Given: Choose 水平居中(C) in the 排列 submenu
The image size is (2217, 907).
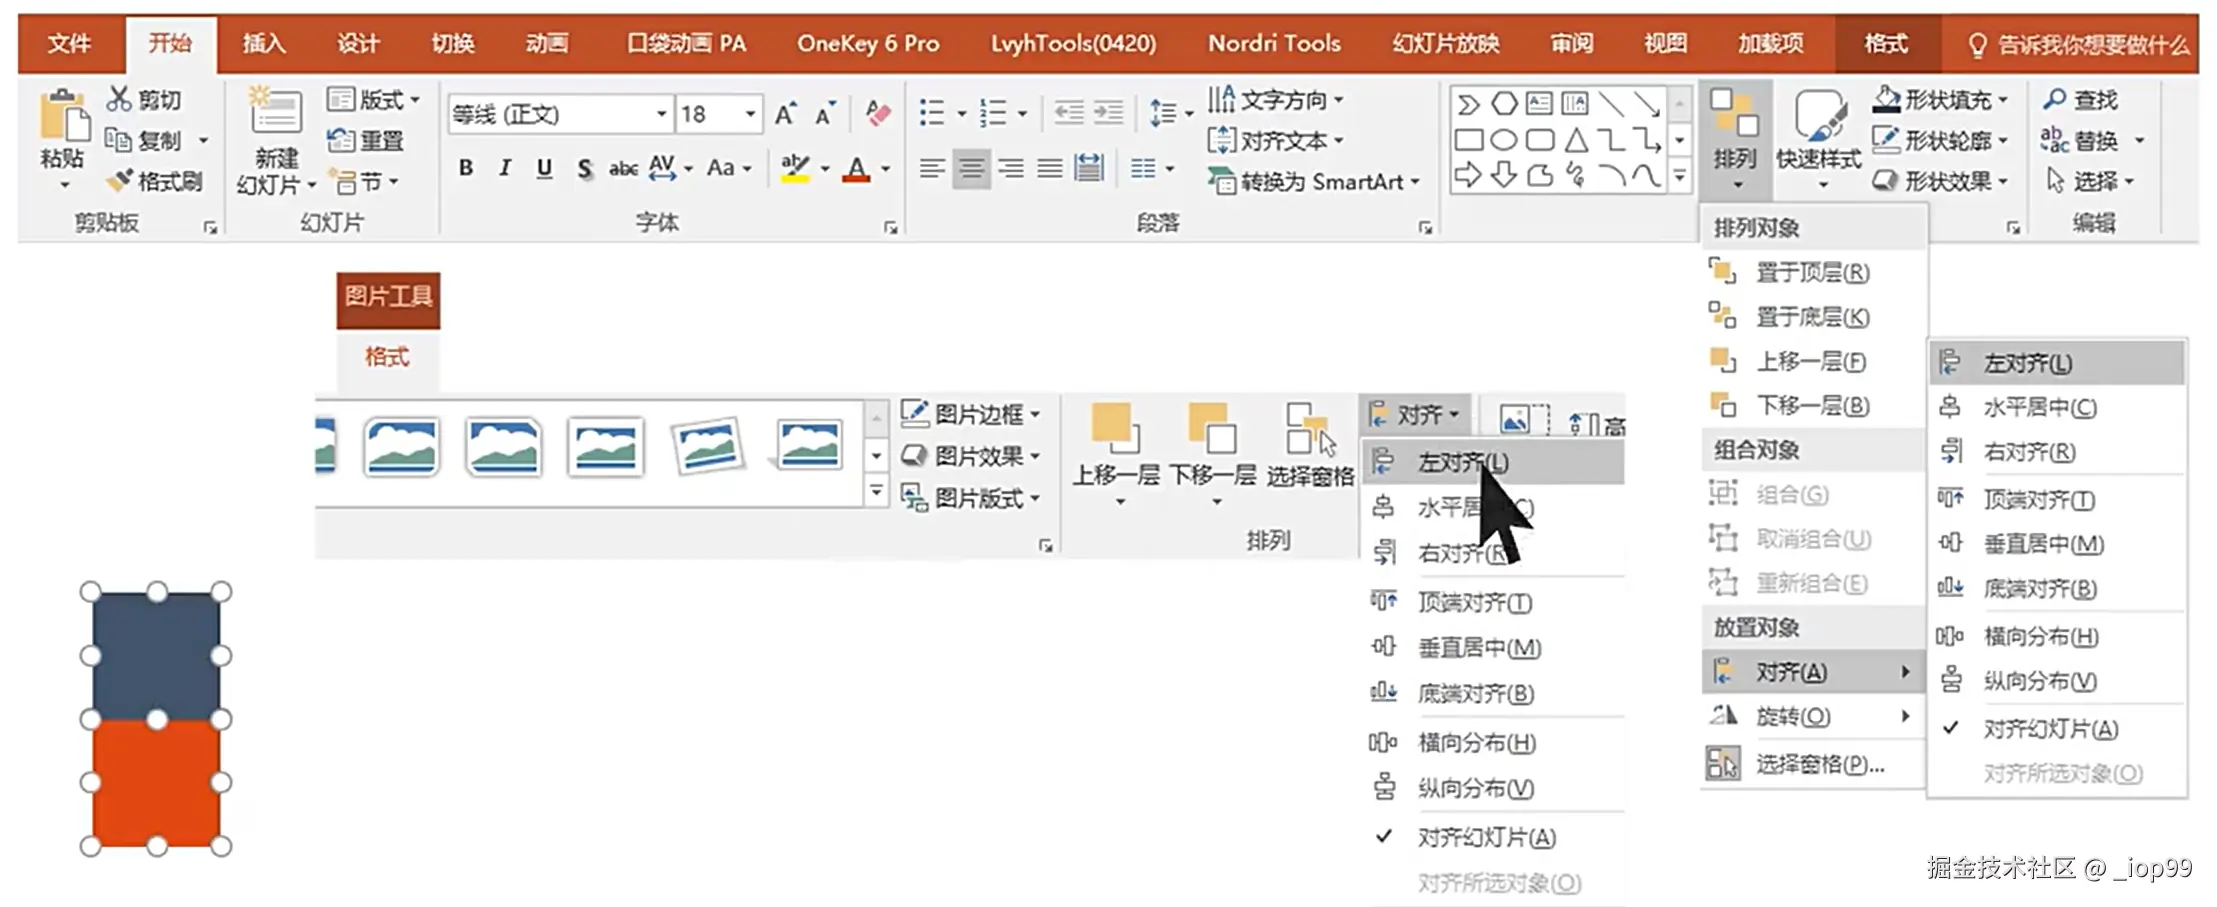Looking at the screenshot, I should coord(2055,407).
